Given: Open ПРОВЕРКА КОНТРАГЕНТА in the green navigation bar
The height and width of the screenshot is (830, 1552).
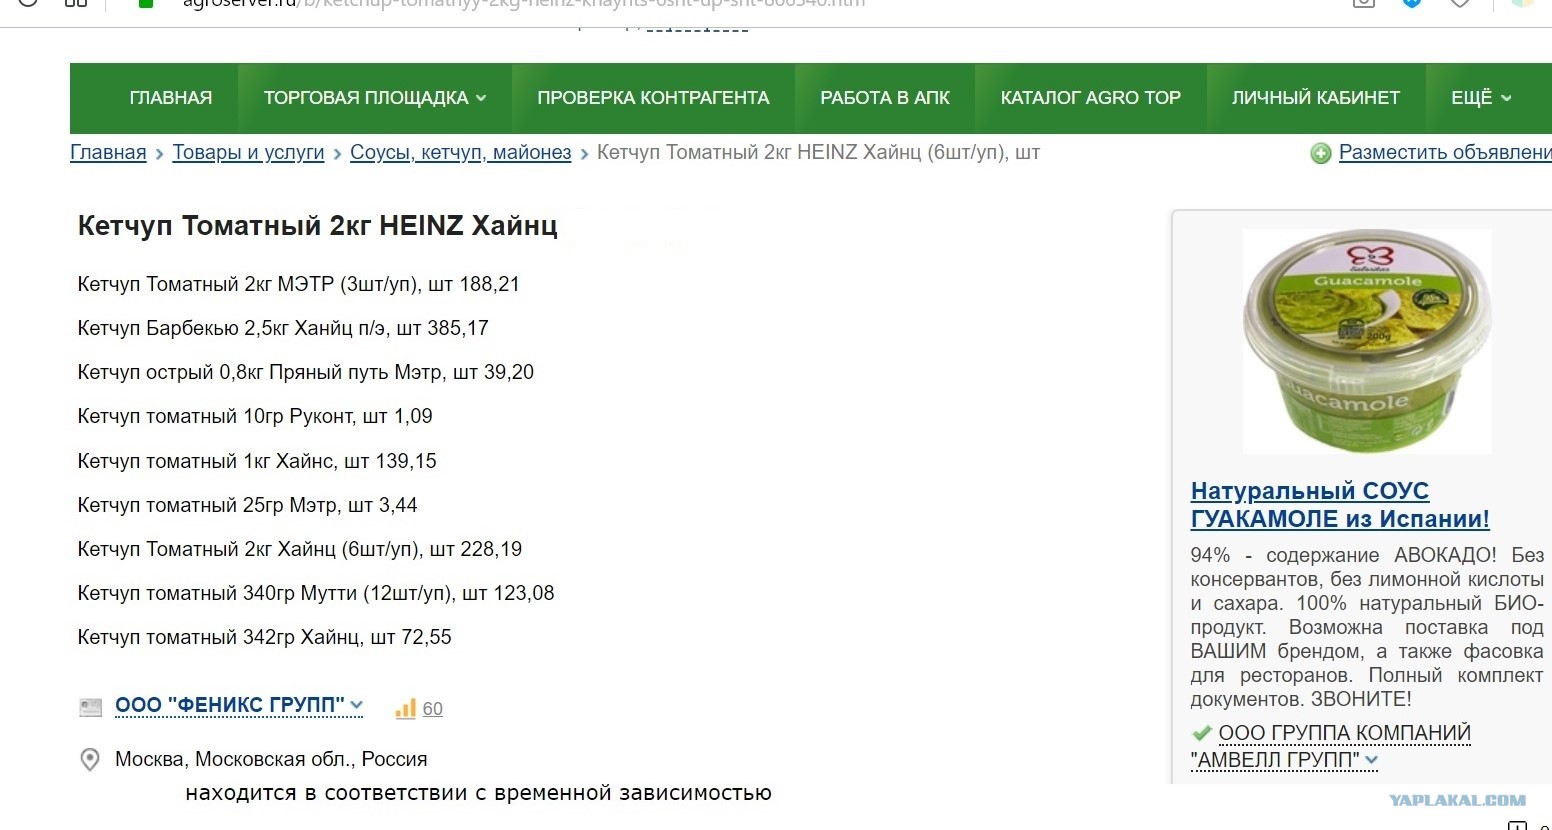Looking at the screenshot, I should pyautogui.click(x=653, y=98).
